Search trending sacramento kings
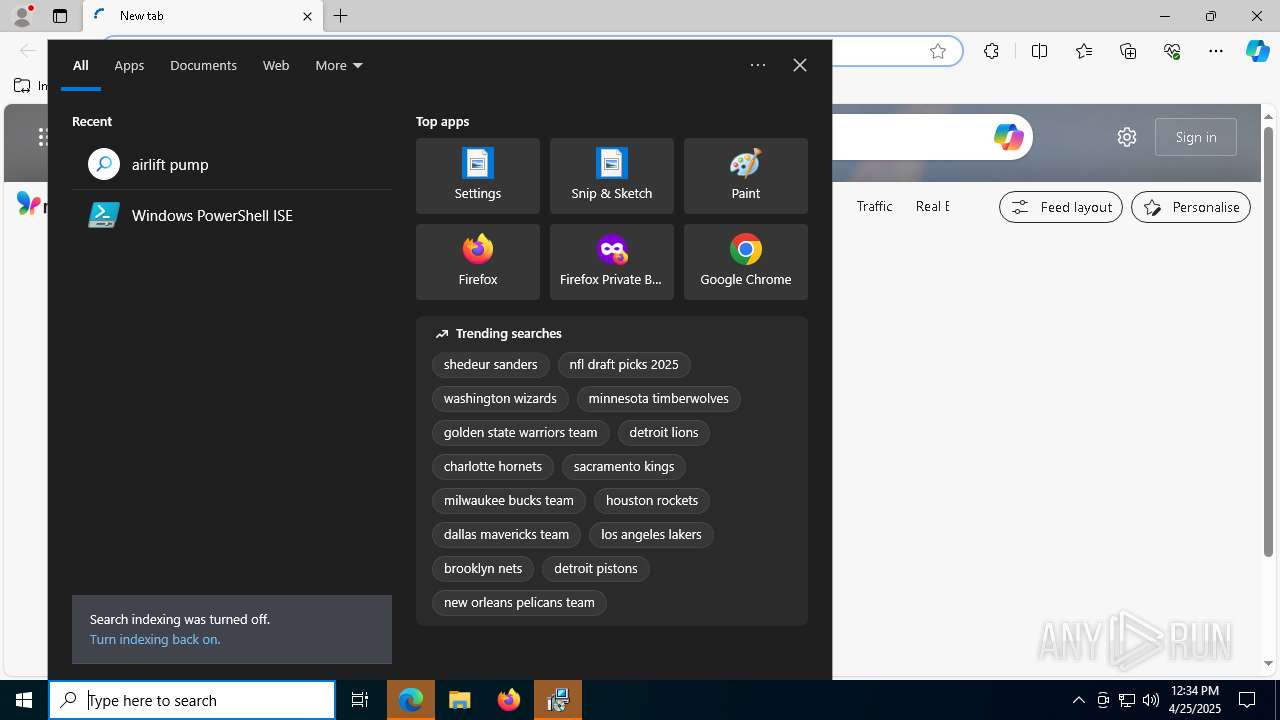Image resolution: width=1280 pixels, height=720 pixels. point(624,467)
